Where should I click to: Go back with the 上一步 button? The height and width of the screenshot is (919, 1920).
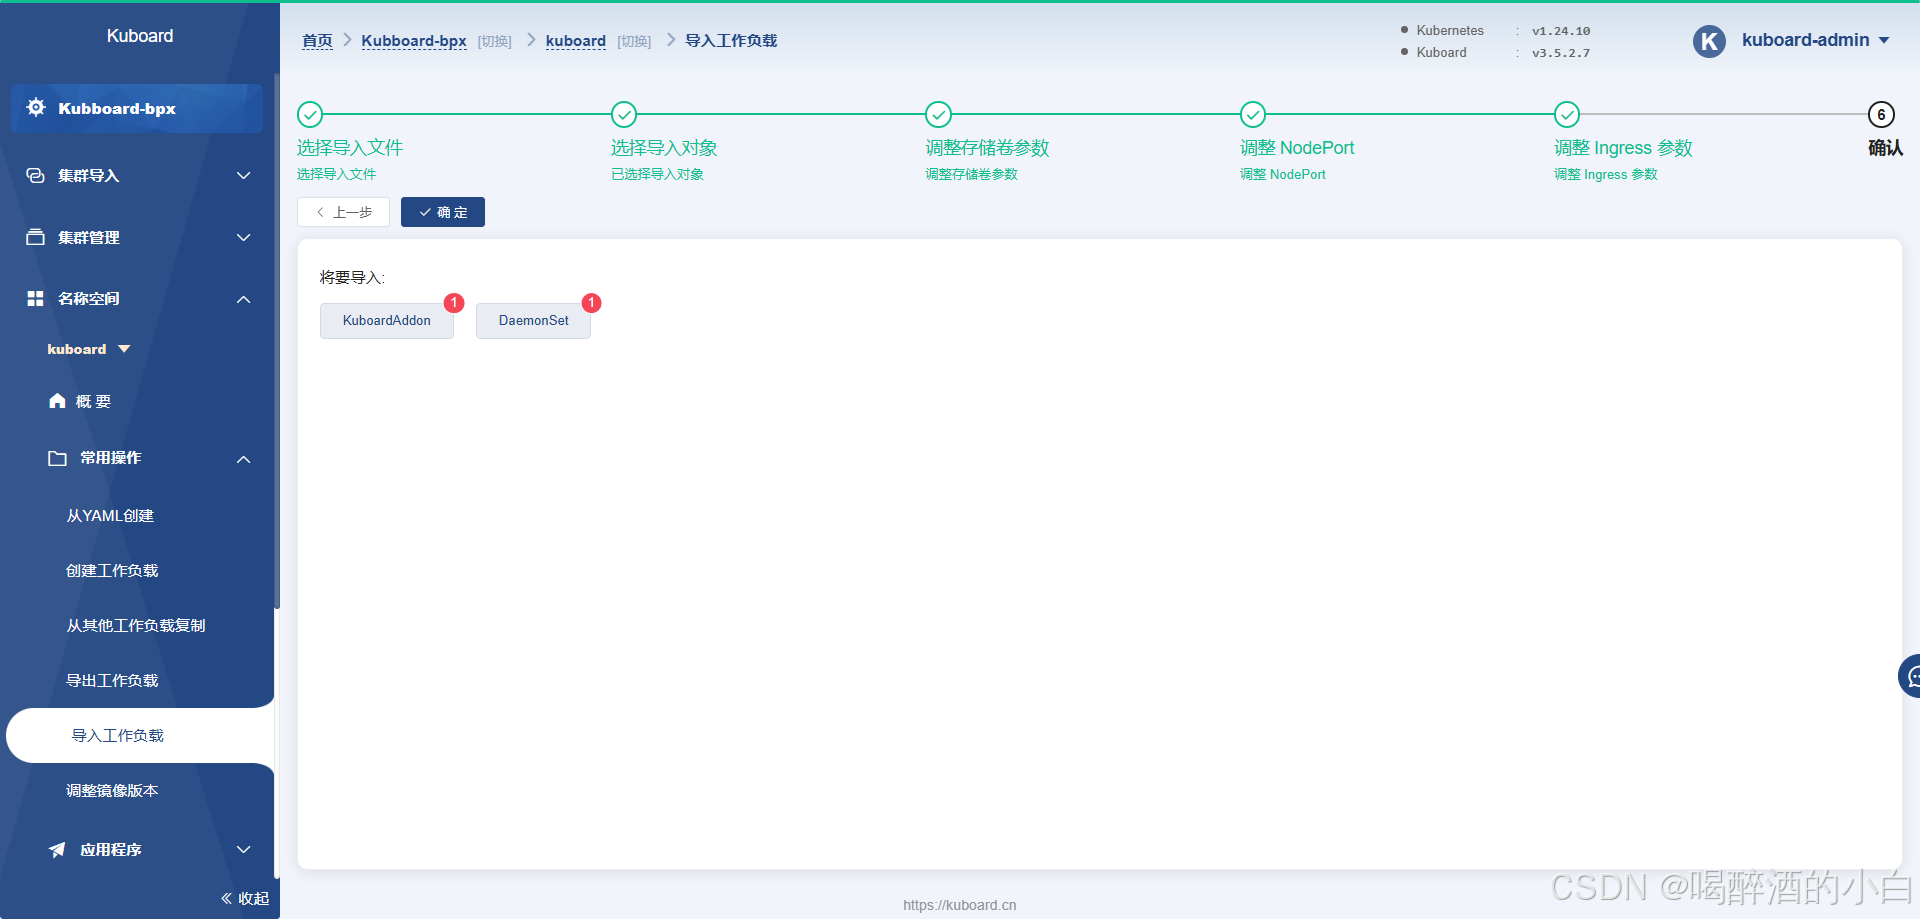pos(343,212)
